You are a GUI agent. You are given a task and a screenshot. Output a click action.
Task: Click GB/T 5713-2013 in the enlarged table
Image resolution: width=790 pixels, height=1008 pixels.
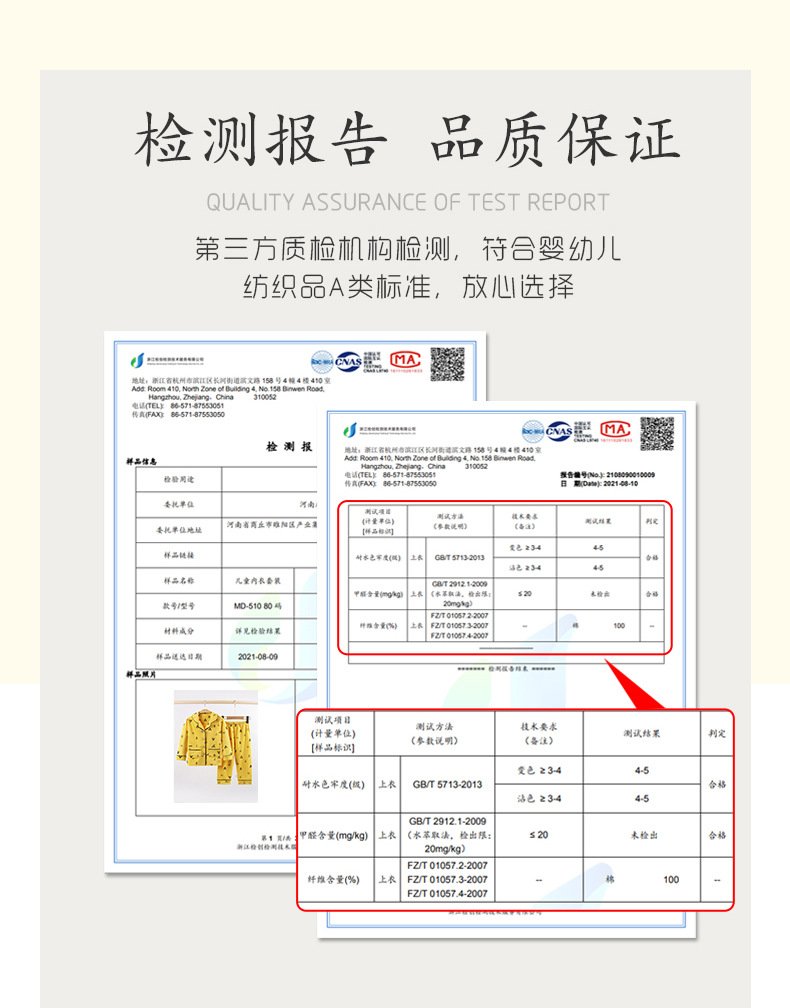(447, 784)
